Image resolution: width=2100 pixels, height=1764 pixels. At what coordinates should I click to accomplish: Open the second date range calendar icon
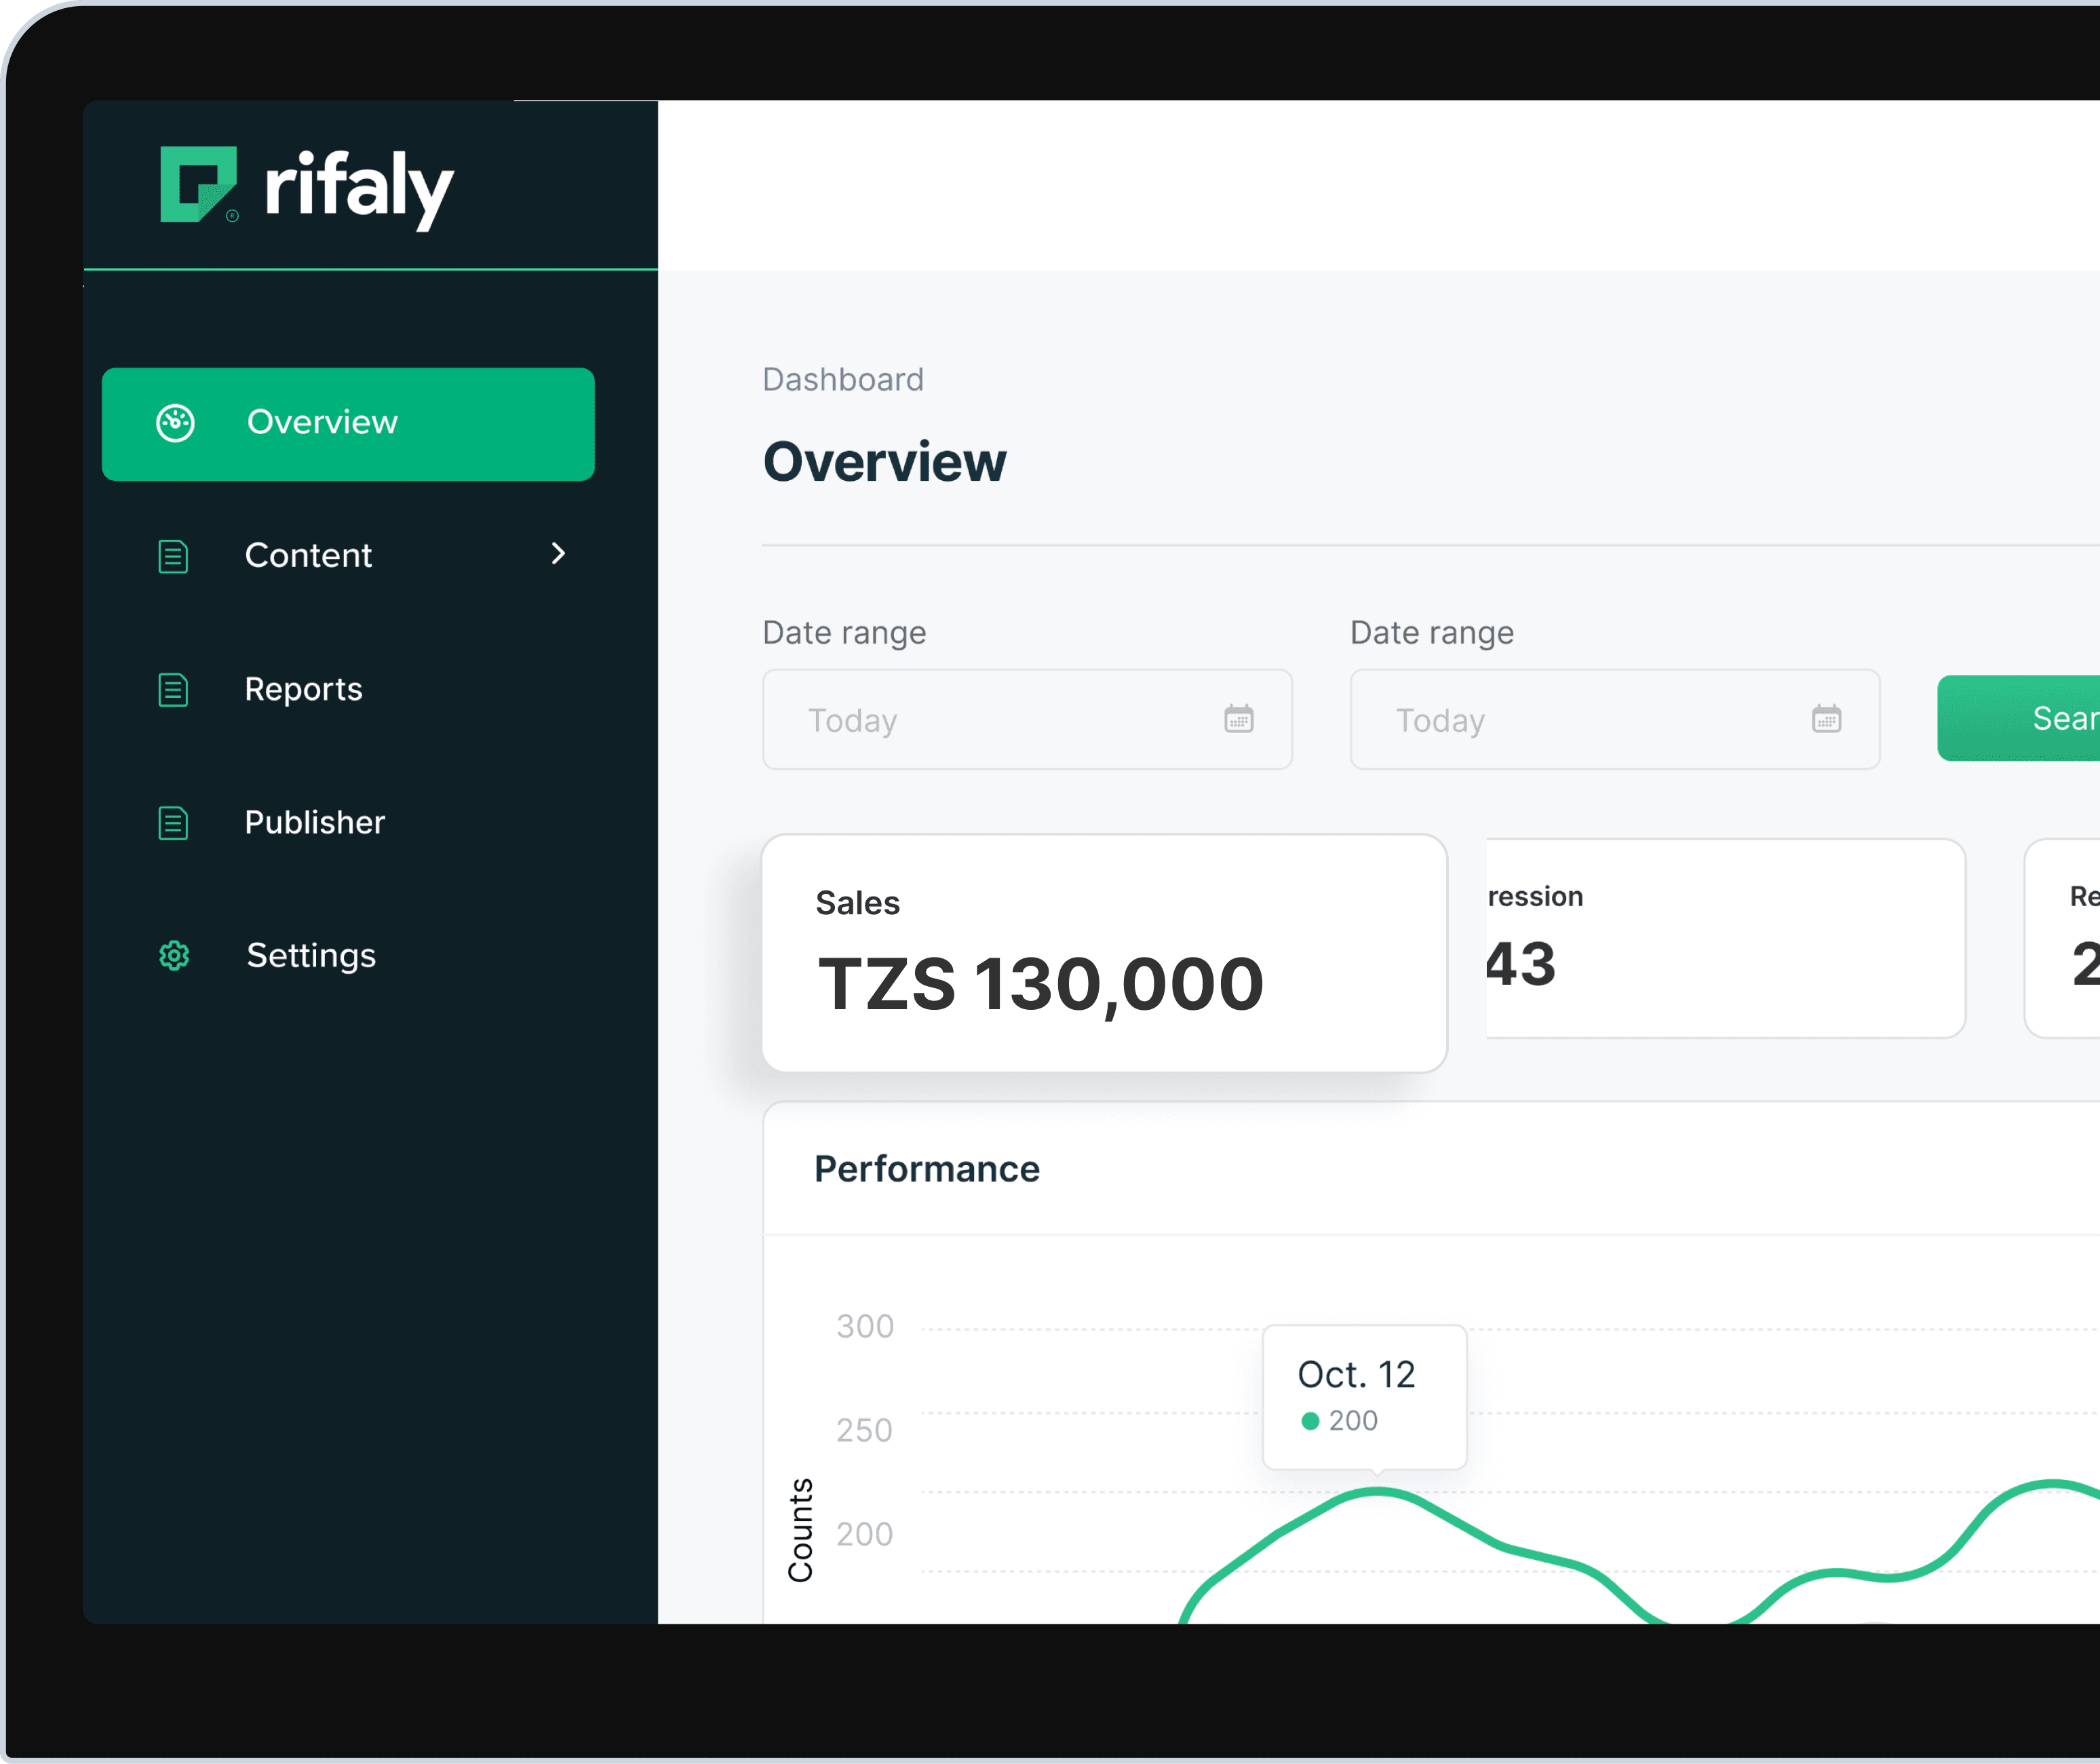click(x=1827, y=719)
